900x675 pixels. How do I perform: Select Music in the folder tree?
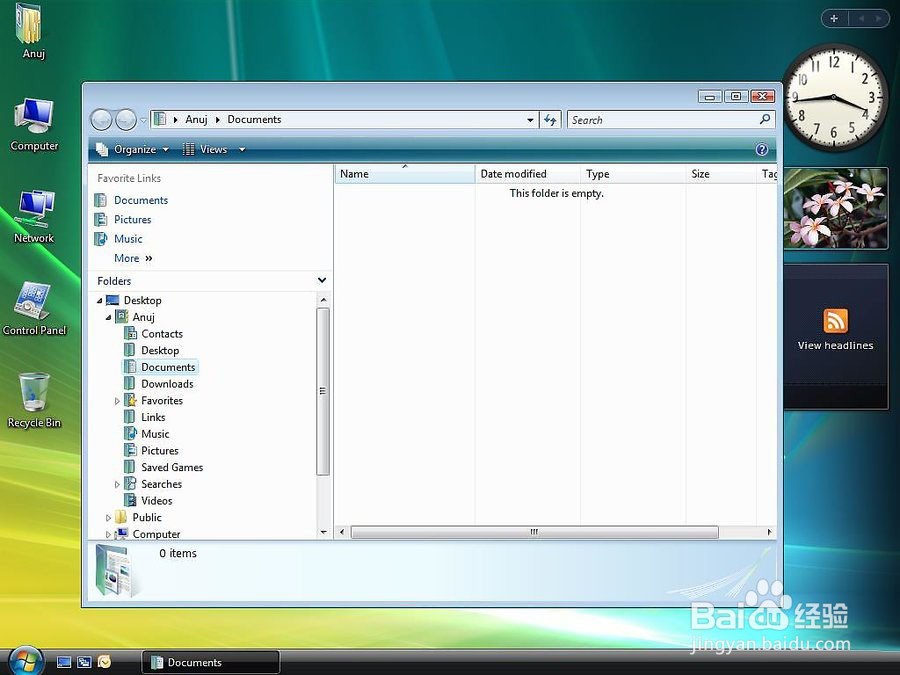pyautogui.click(x=155, y=434)
